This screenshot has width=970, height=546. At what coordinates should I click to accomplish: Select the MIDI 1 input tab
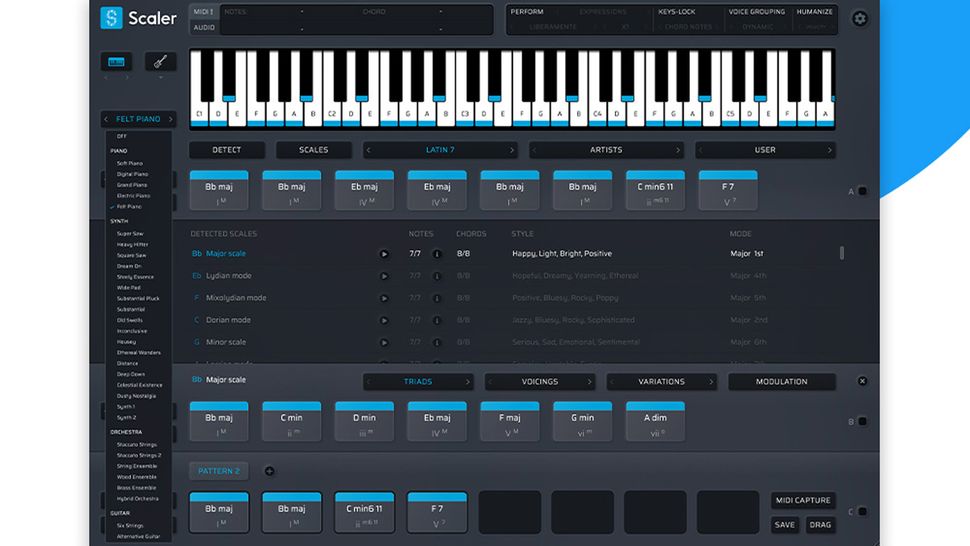point(204,12)
